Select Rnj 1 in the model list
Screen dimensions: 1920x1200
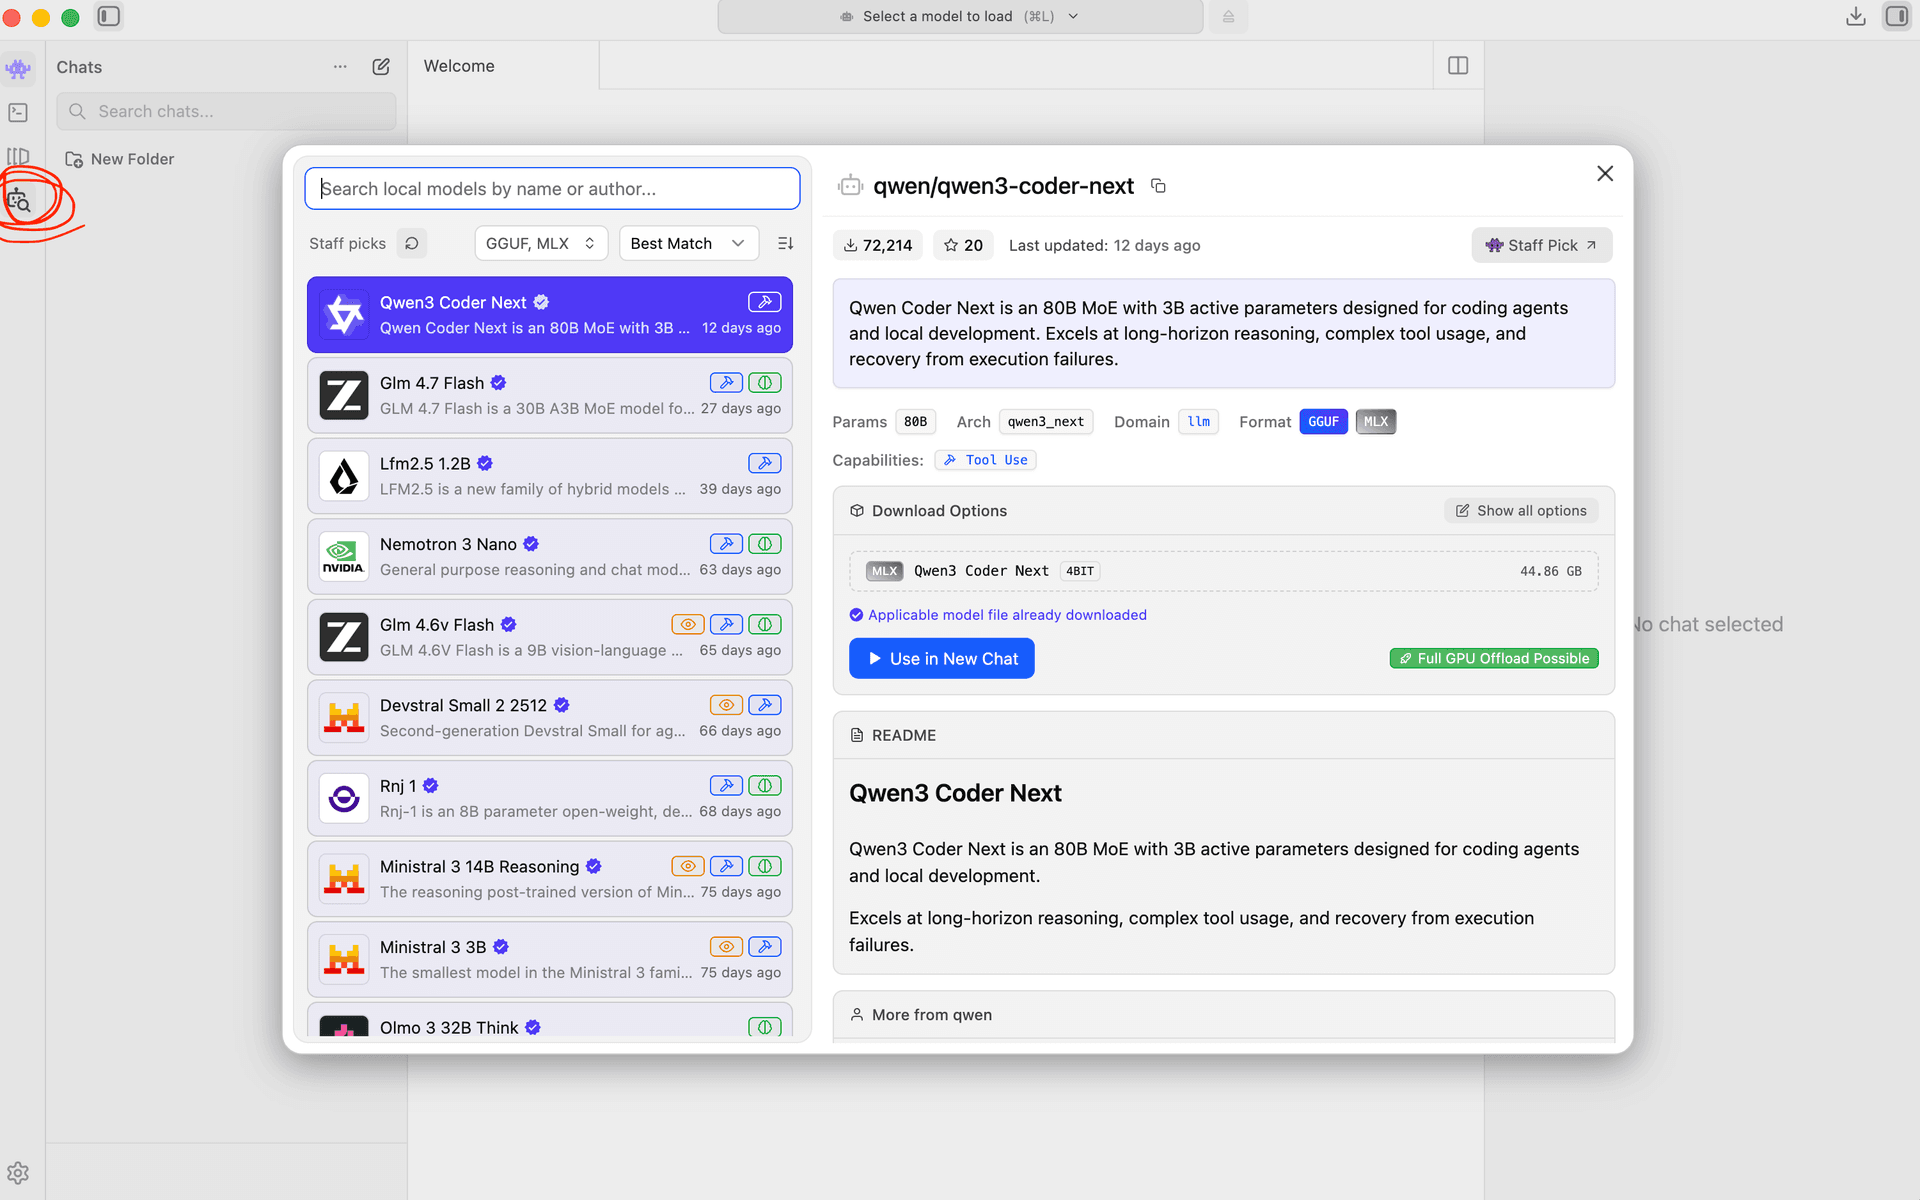click(550, 799)
